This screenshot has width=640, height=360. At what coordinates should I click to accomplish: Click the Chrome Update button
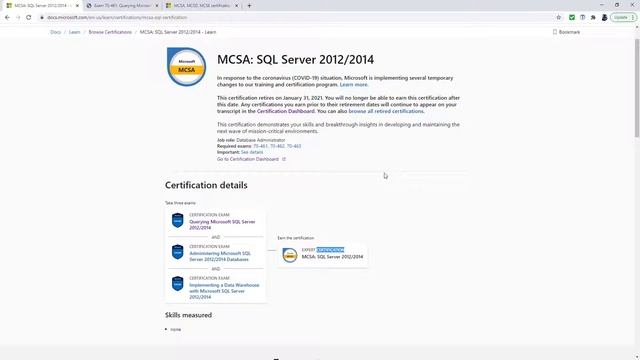[623, 17]
